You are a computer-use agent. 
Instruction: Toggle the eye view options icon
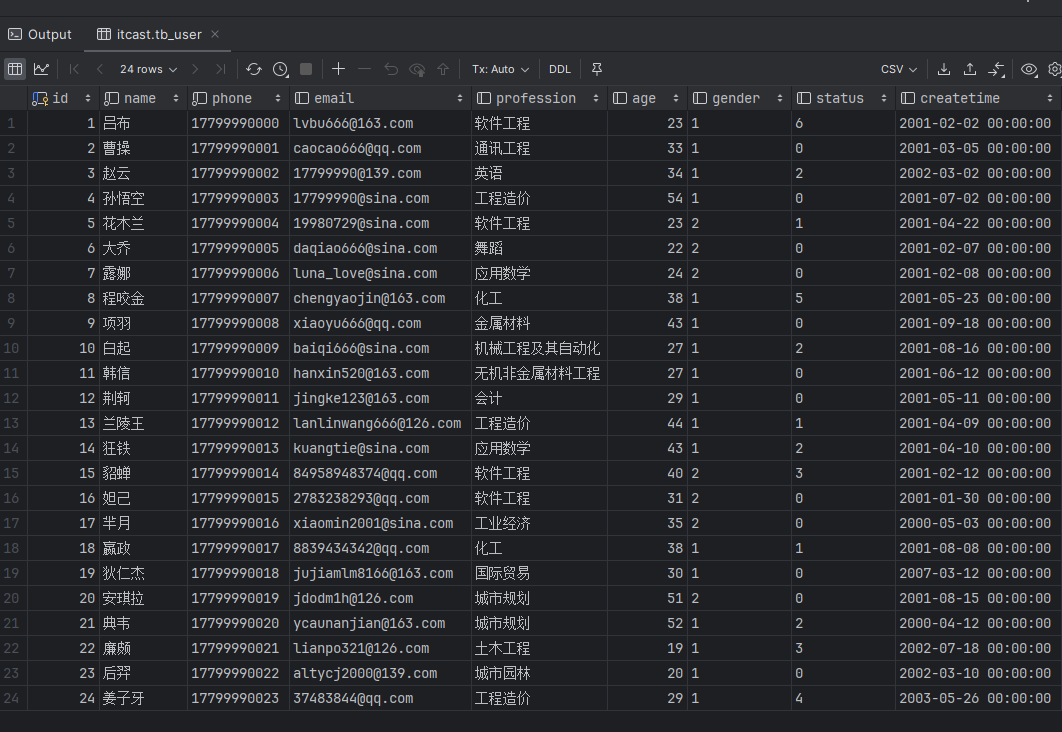tap(1029, 69)
